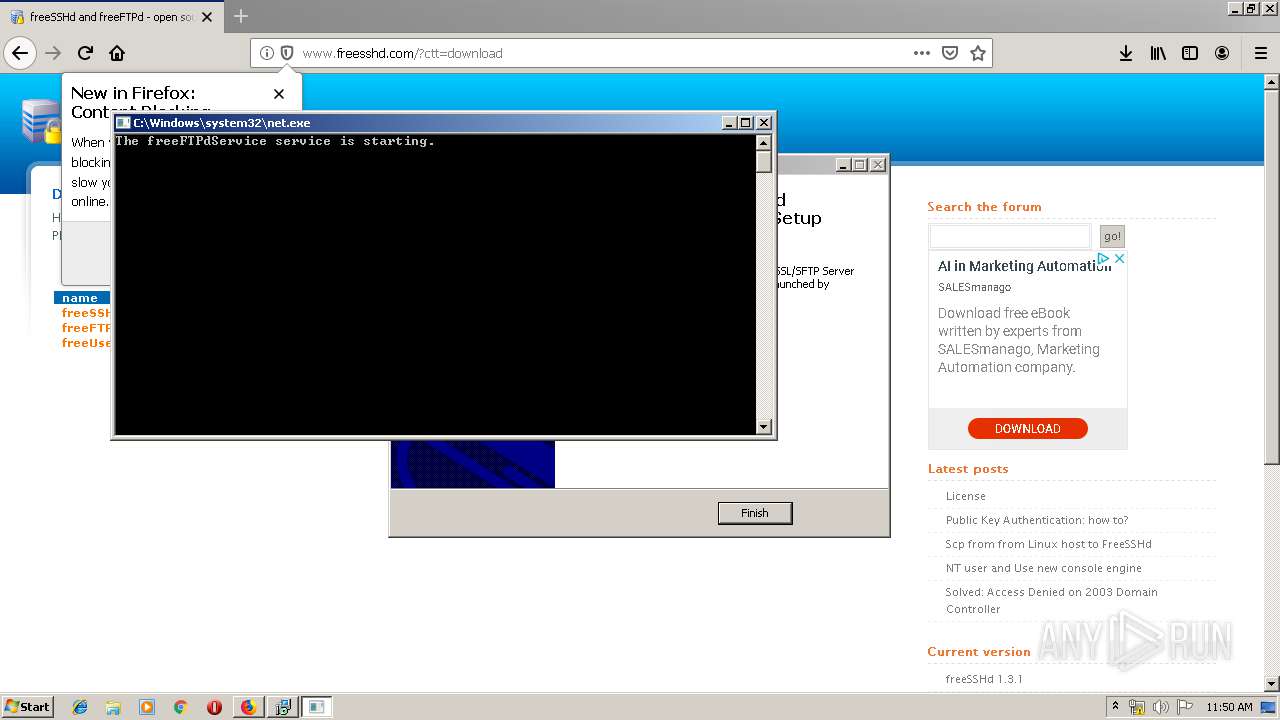This screenshot has width=1280, height=720.
Task: Open the Firefox home page
Action: point(117,53)
